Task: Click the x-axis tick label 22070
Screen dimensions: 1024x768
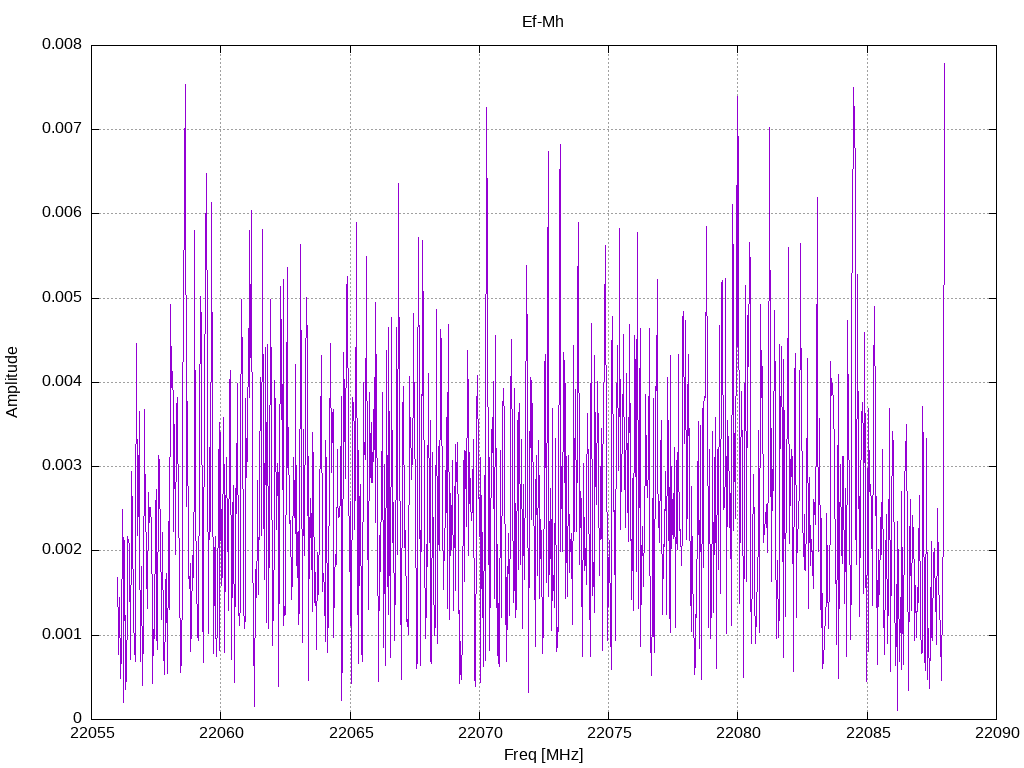Action: click(x=479, y=733)
